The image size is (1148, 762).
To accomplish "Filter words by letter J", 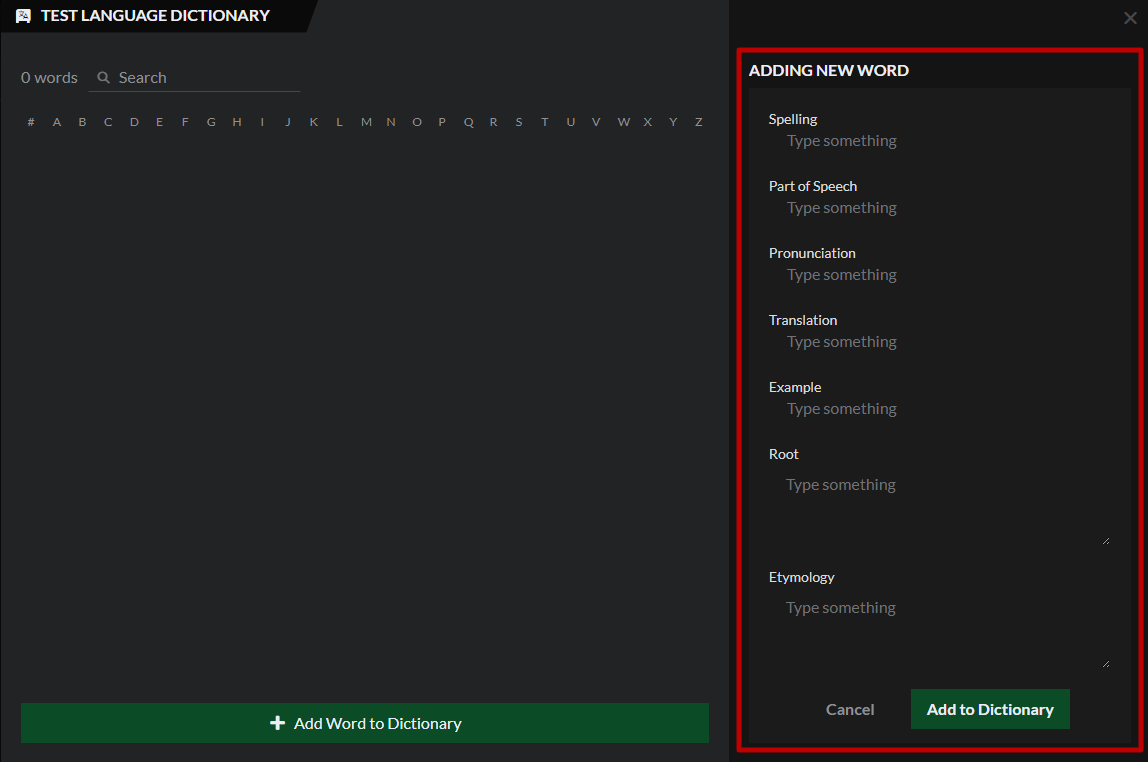I will [x=288, y=122].
